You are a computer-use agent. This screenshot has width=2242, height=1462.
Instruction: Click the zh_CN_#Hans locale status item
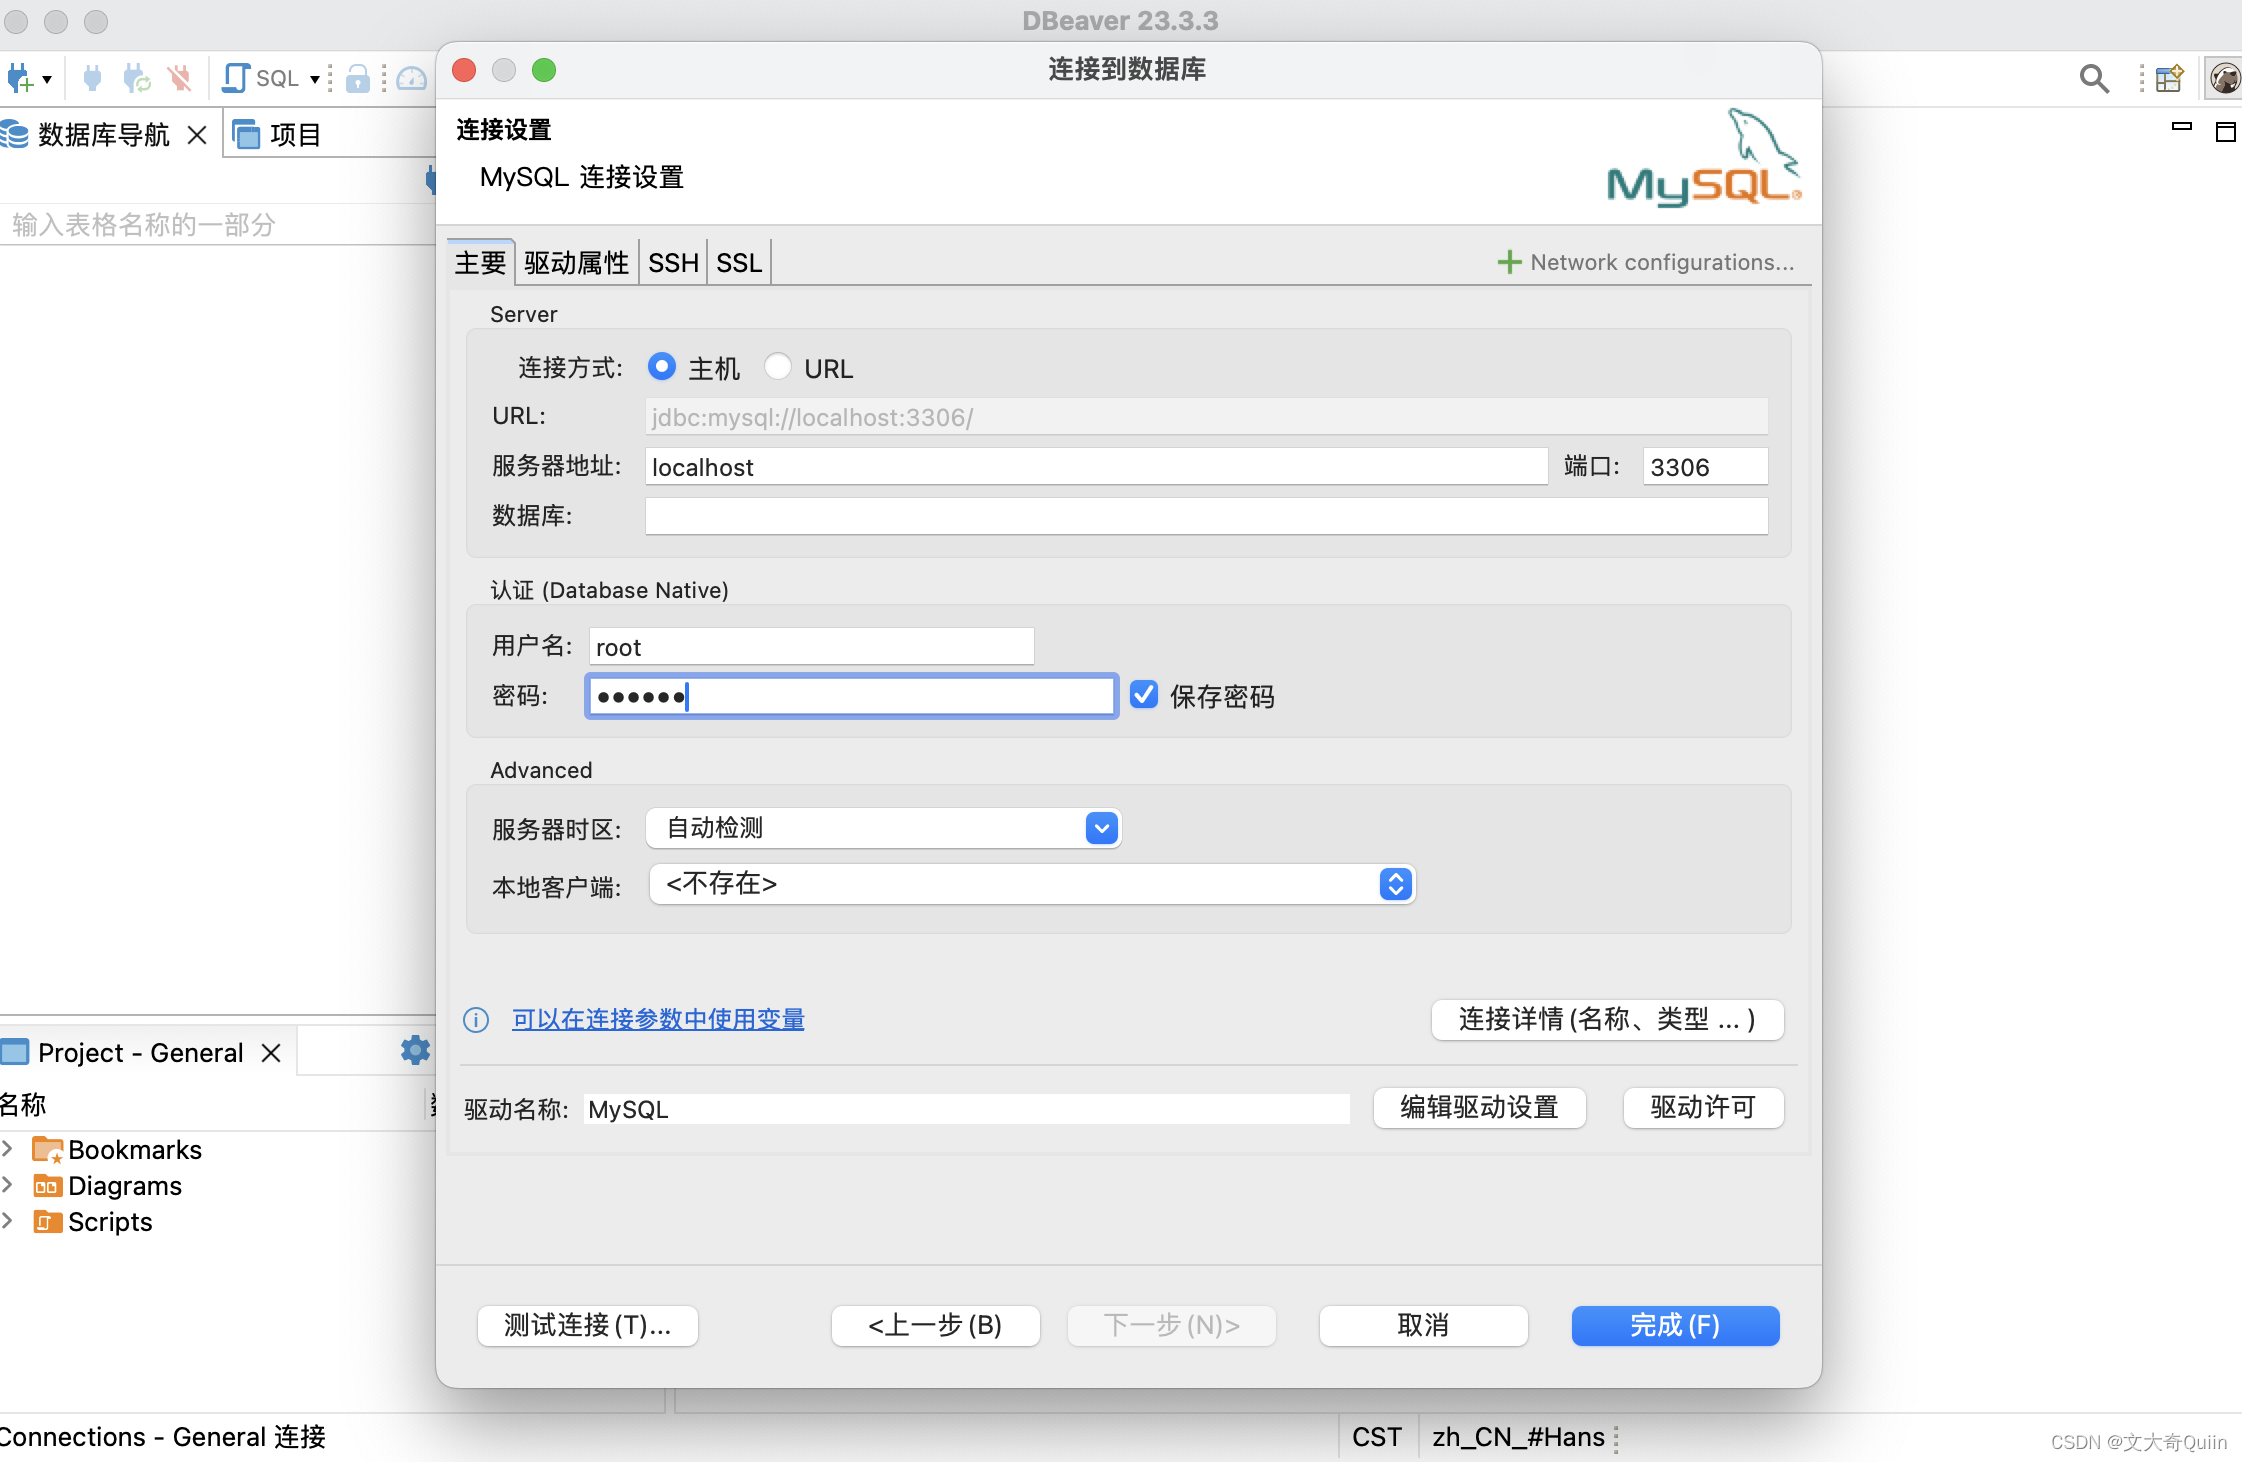pyautogui.click(x=1518, y=1437)
